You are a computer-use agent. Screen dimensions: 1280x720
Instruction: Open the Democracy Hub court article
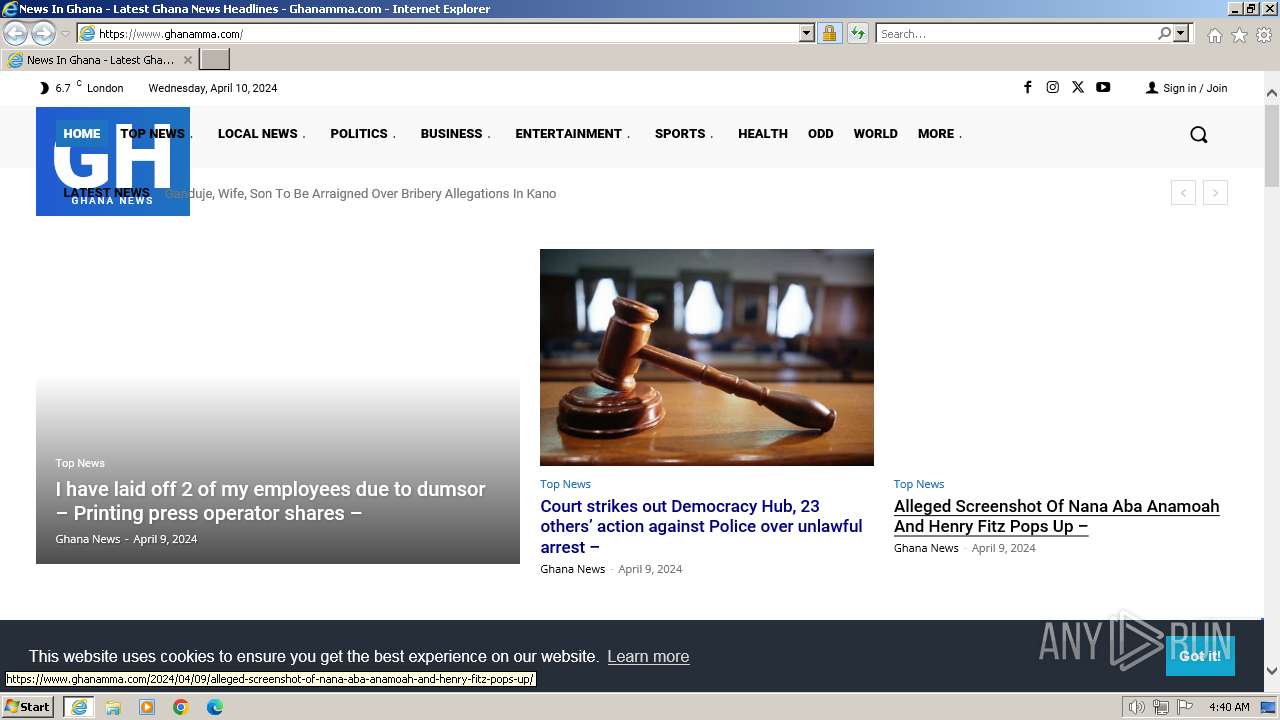tap(701, 526)
